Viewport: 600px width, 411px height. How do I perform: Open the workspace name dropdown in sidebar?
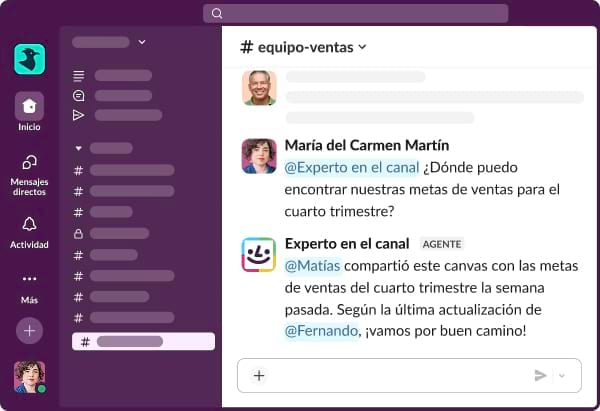click(142, 42)
